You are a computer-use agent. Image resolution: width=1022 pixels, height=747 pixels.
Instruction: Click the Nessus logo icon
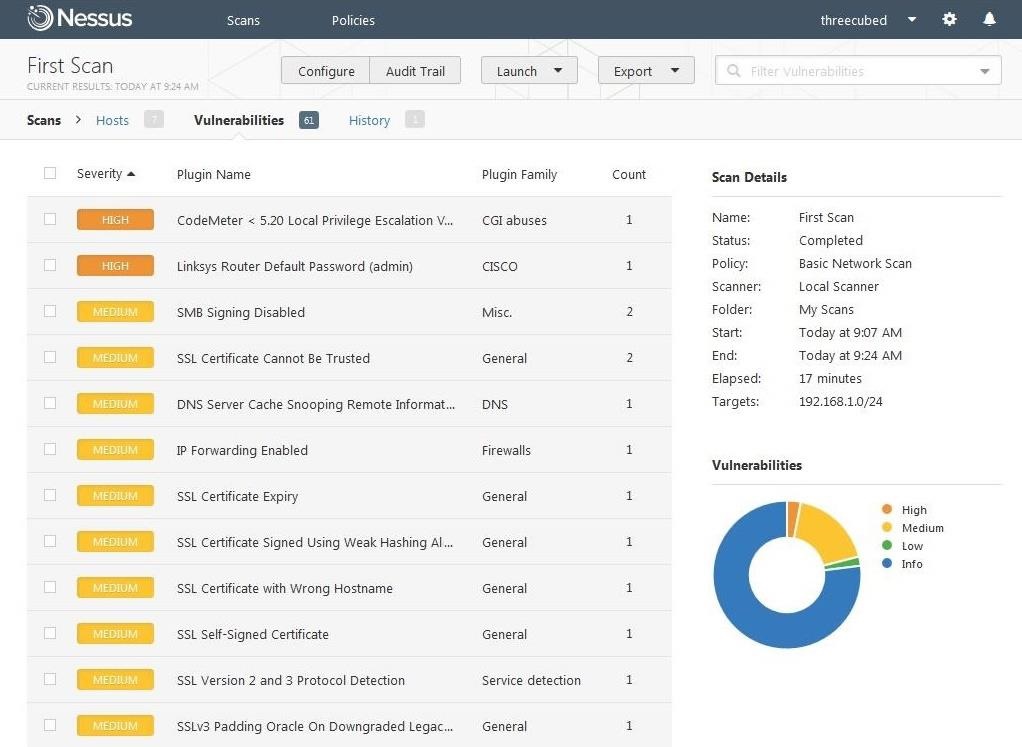coord(40,18)
